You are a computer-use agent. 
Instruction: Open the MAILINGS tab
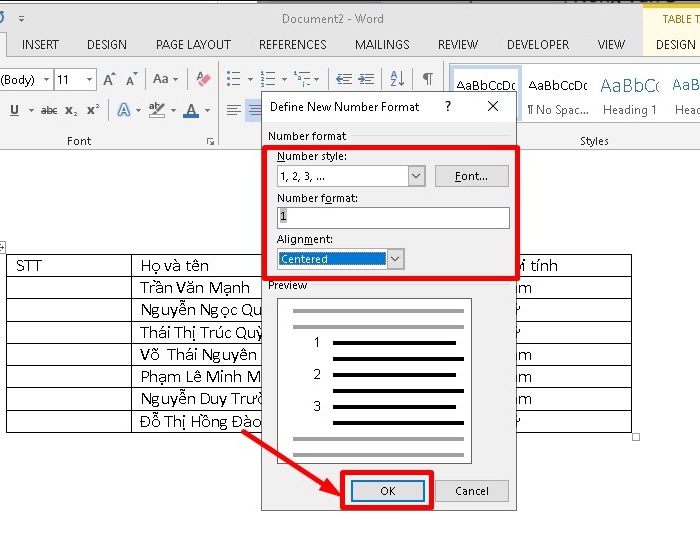[x=382, y=45]
